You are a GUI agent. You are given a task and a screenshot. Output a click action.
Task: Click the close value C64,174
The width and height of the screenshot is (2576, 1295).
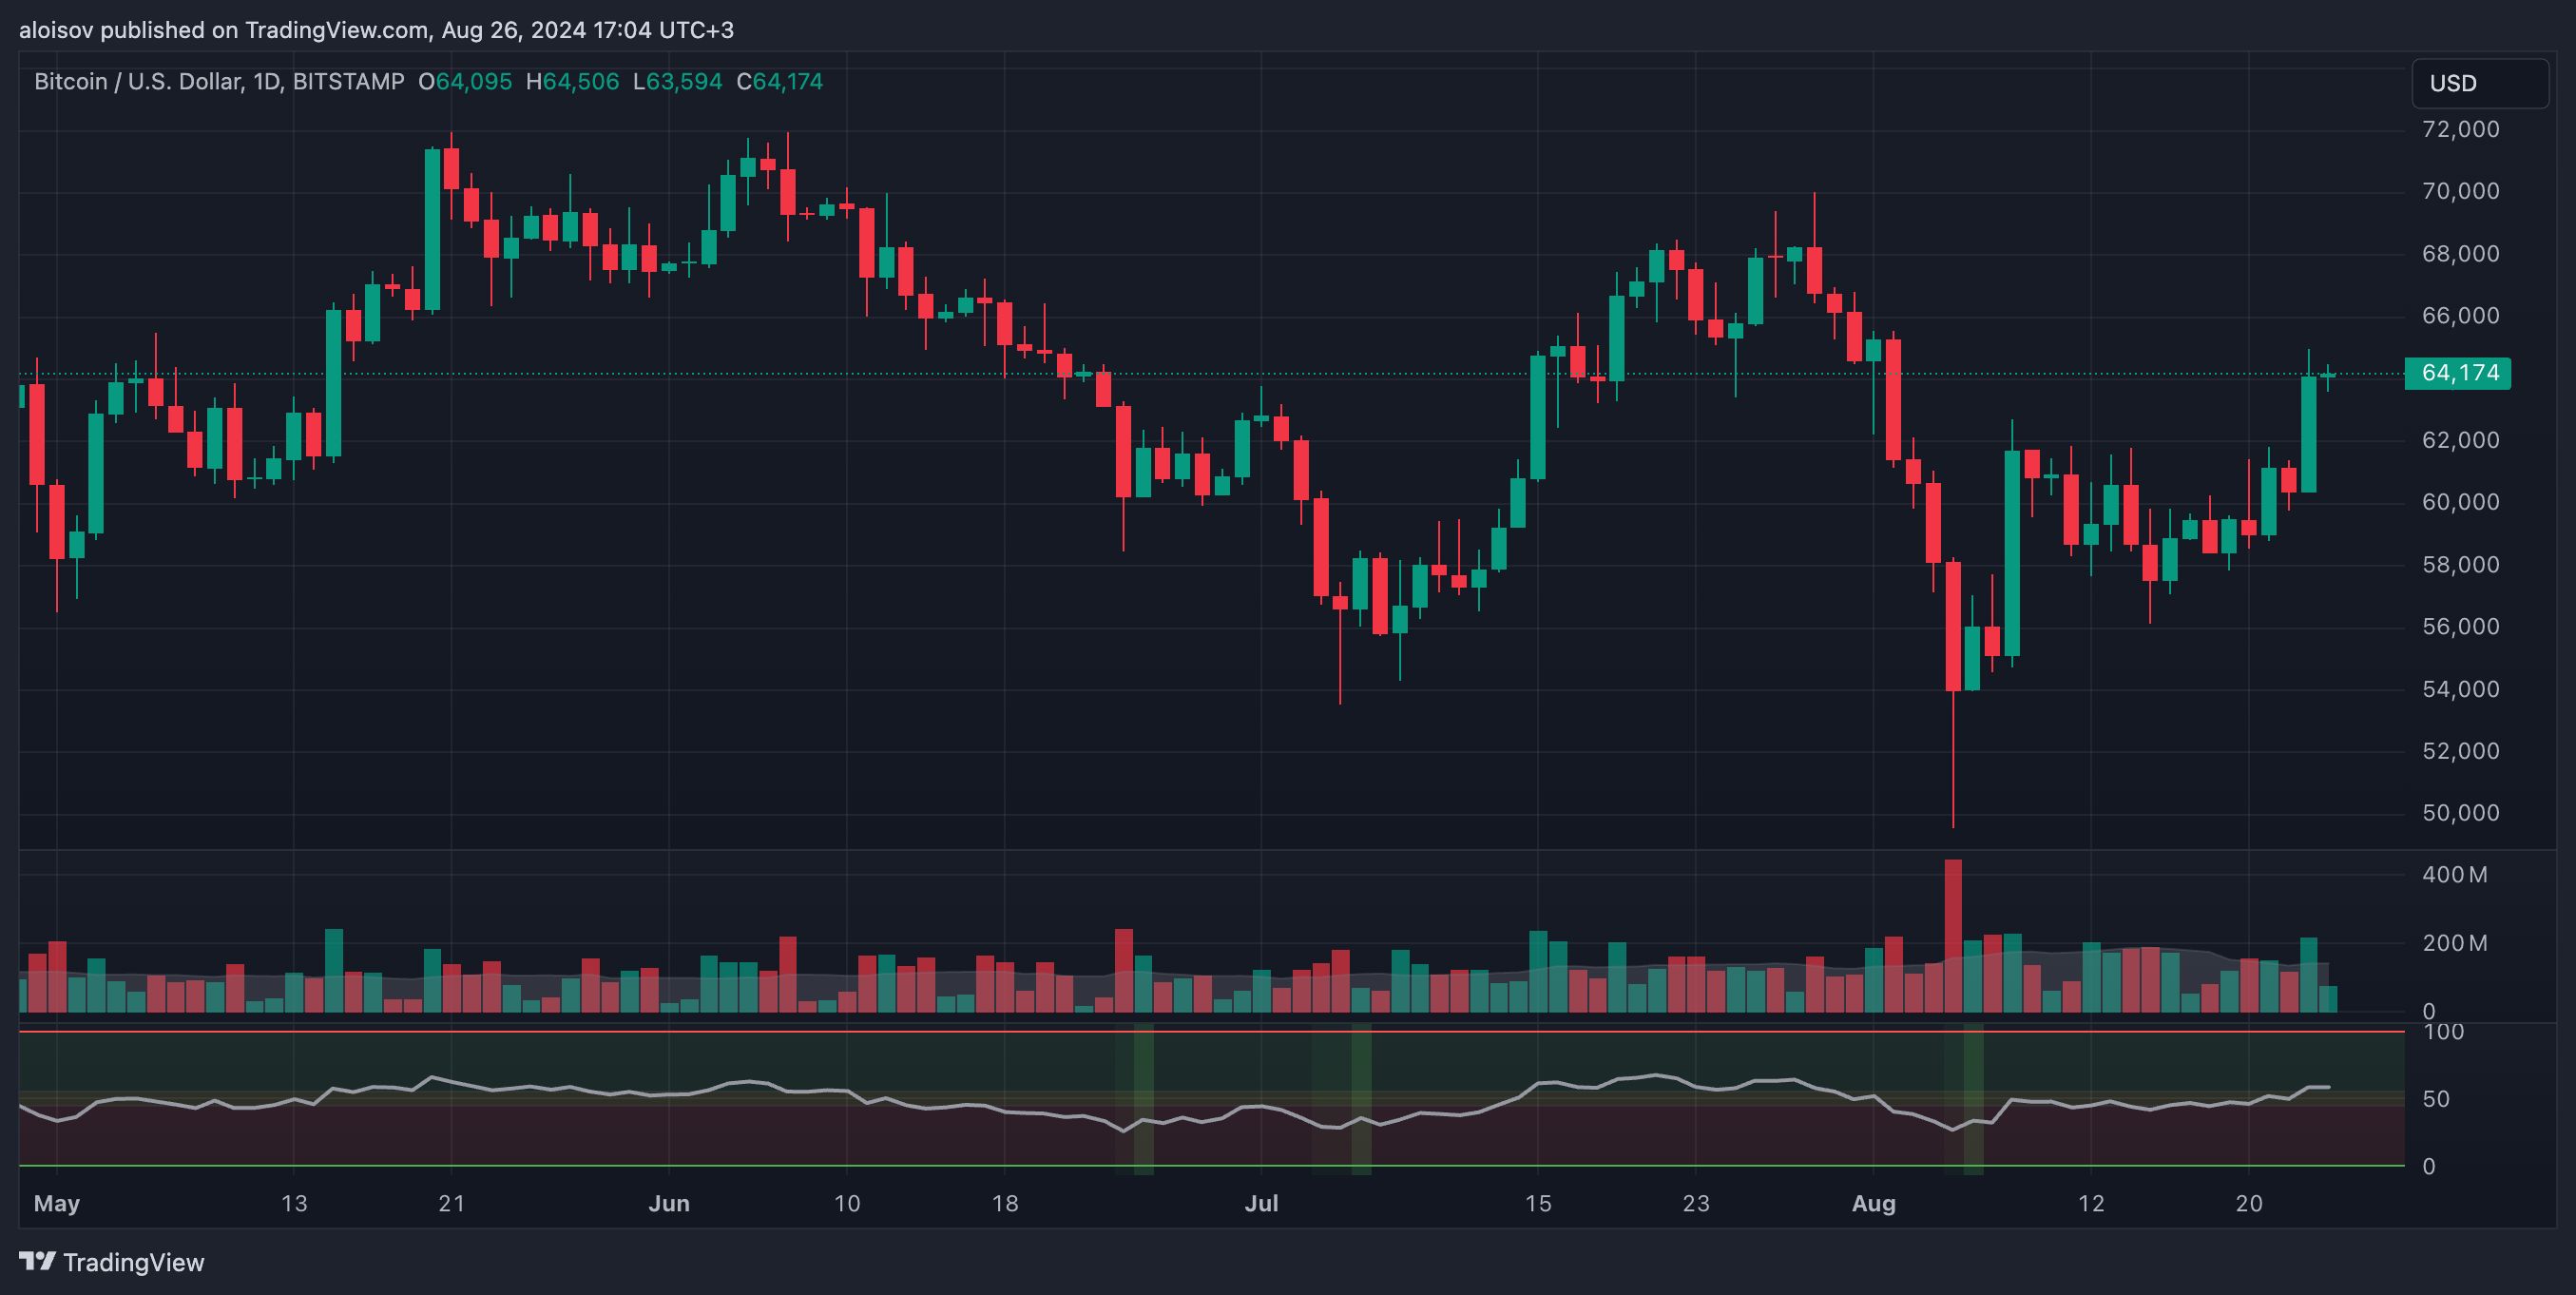click(779, 82)
